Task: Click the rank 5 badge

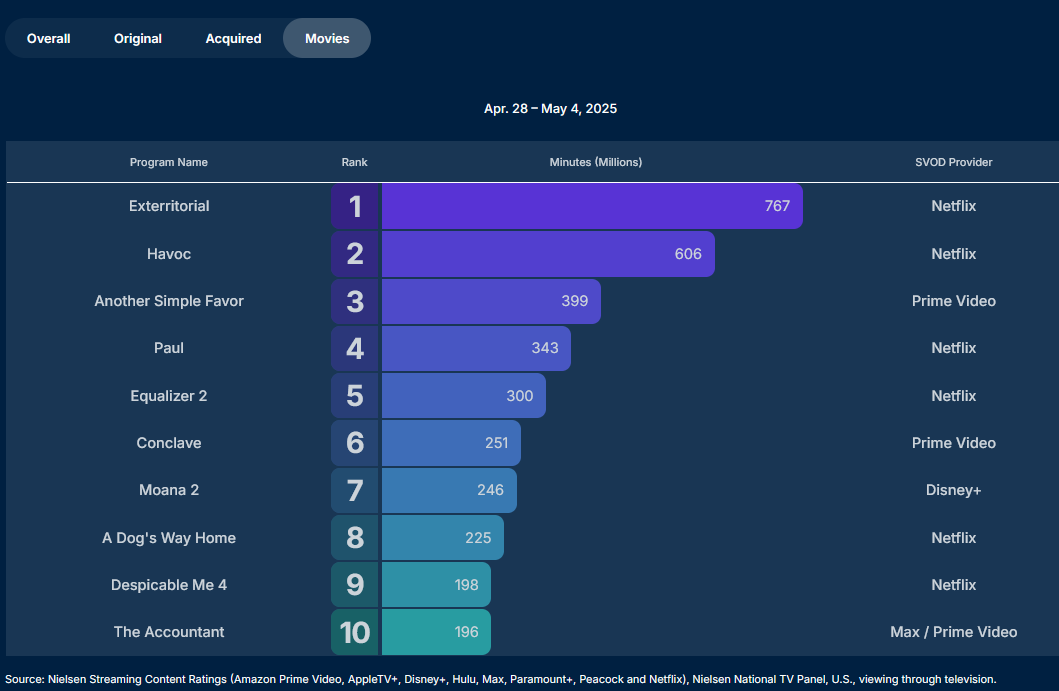Action: click(x=355, y=396)
